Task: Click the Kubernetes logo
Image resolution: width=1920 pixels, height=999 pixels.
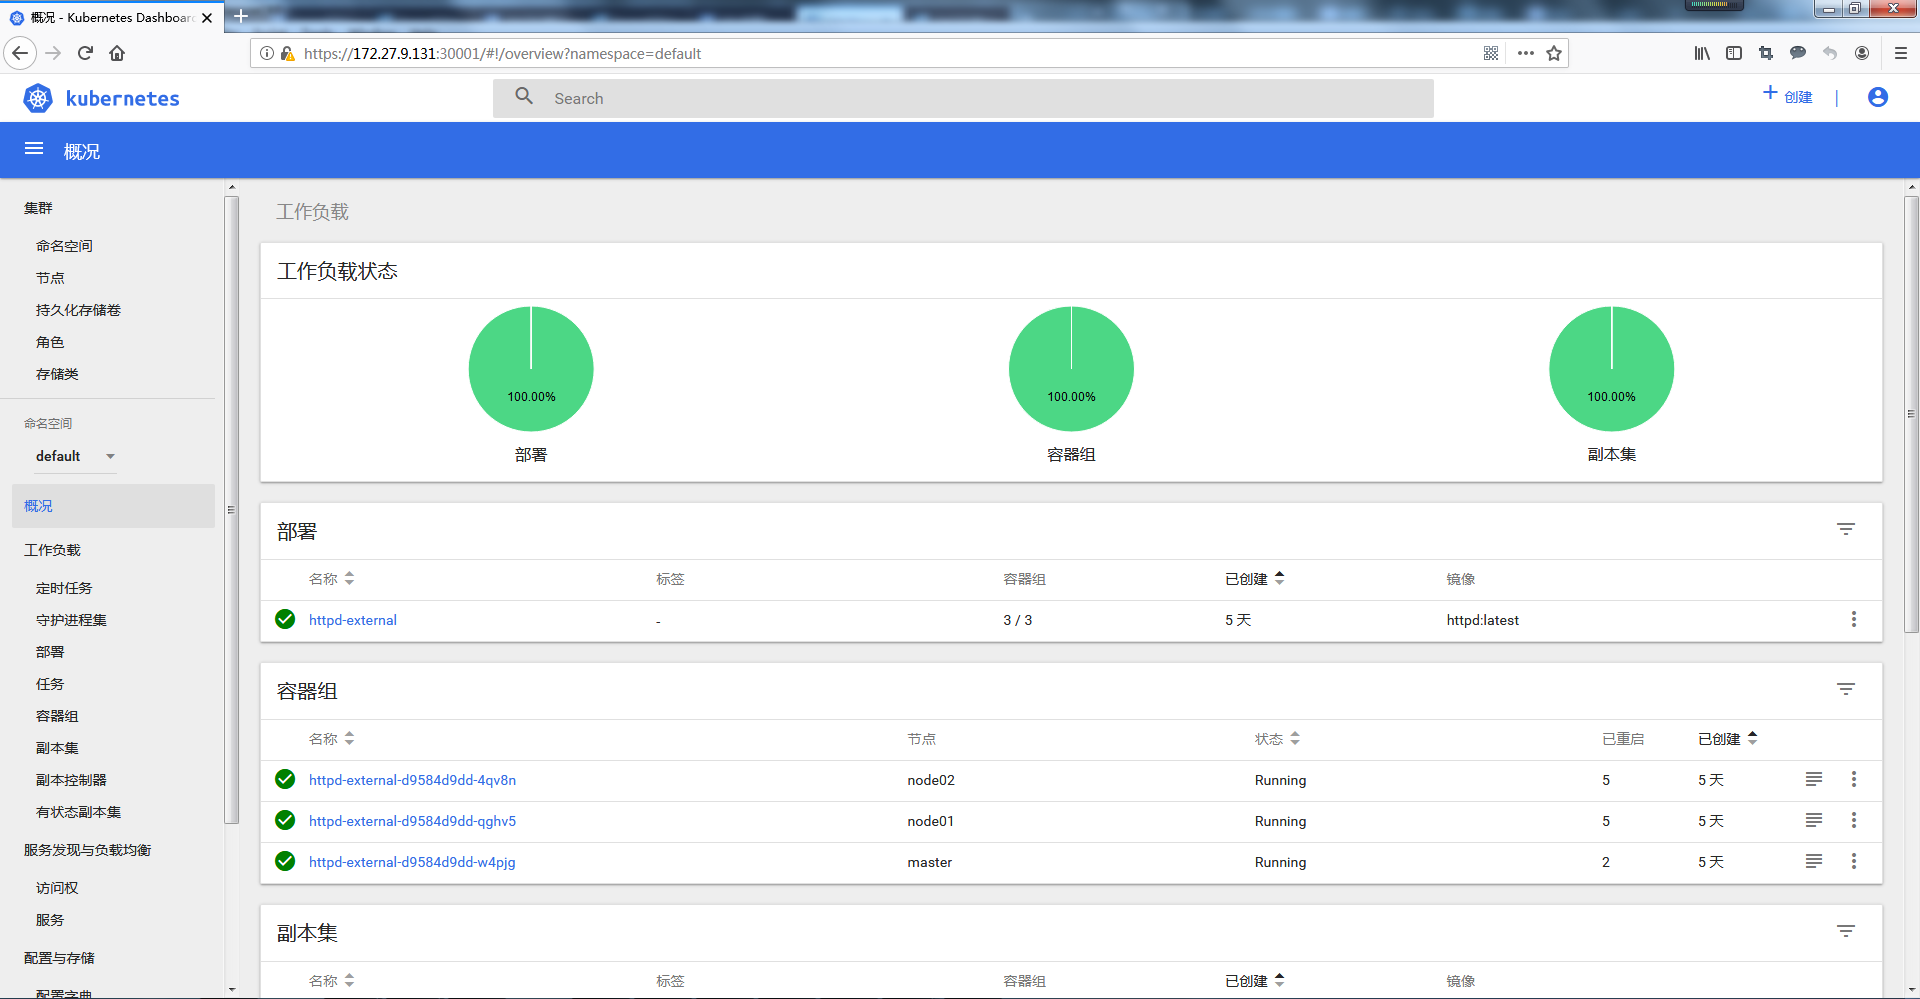Action: 37,98
